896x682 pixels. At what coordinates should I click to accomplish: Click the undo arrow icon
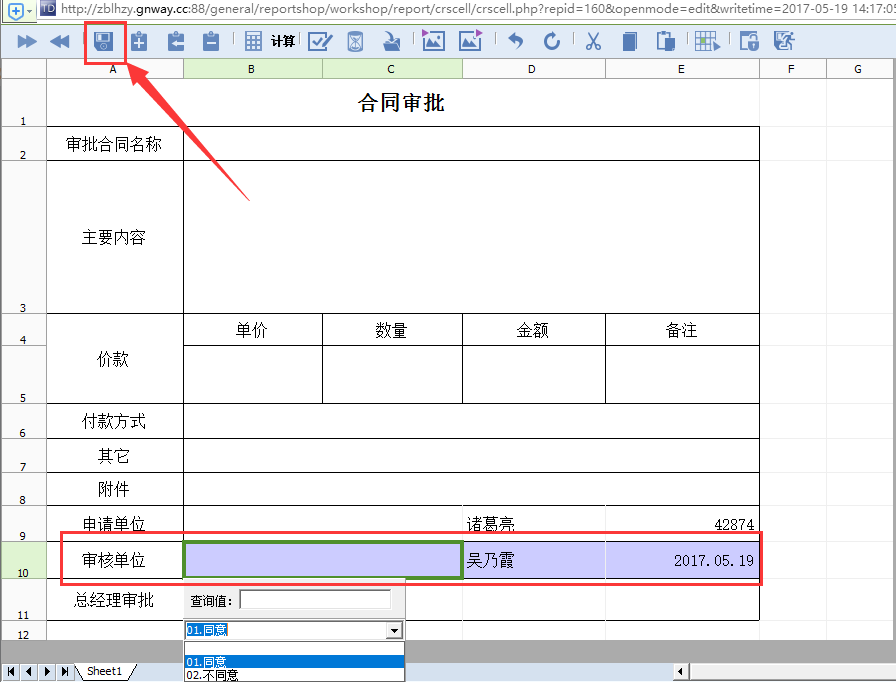(515, 41)
